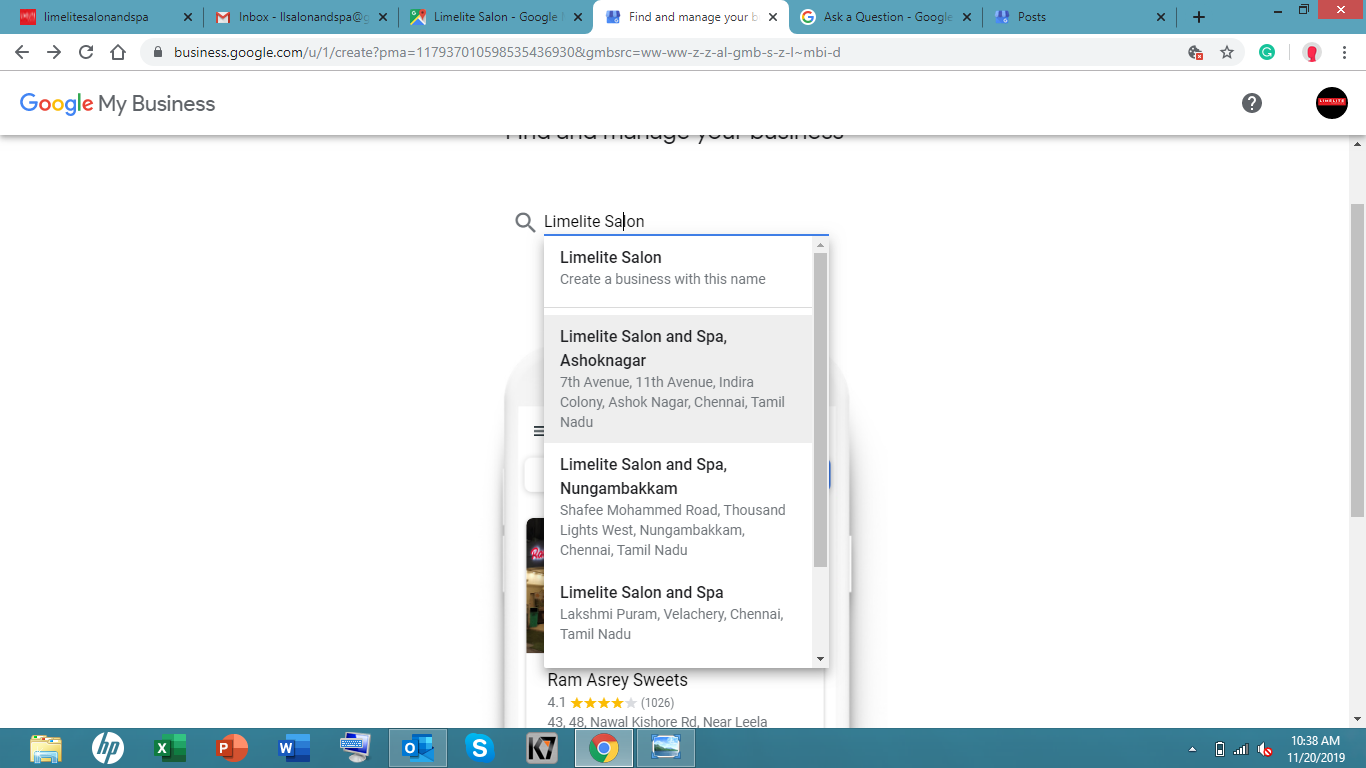Reload the current page
The width and height of the screenshot is (1366, 768).
pos(86,52)
